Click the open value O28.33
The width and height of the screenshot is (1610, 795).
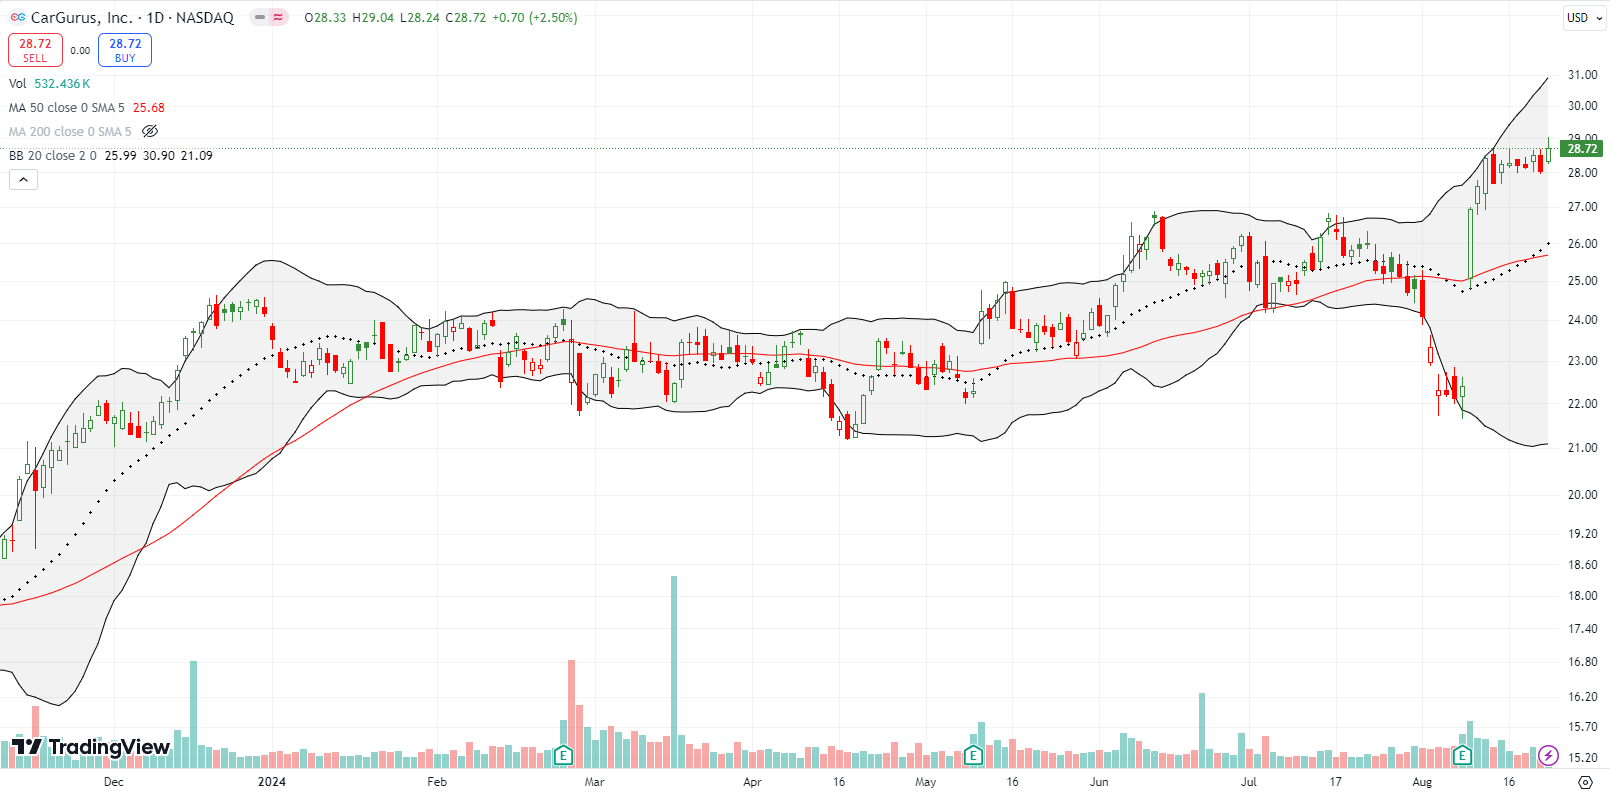coord(326,18)
